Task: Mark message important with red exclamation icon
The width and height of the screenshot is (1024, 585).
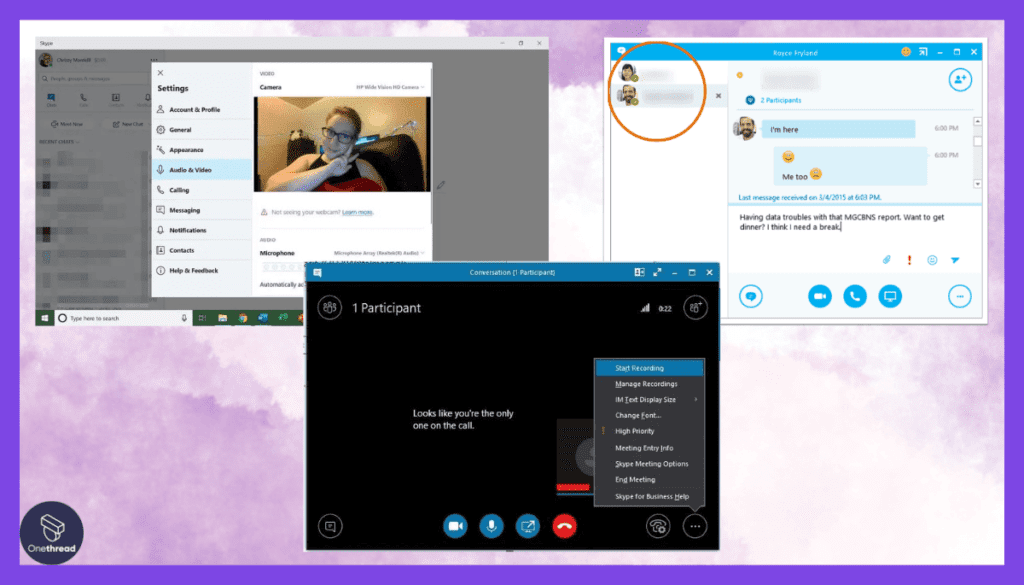Action: point(909,260)
